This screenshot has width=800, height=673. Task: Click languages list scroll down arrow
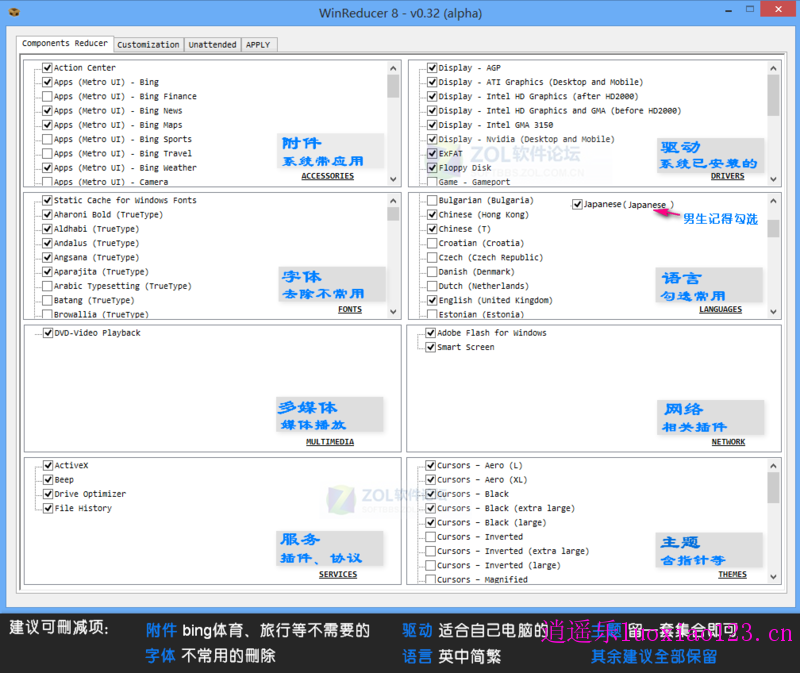coord(773,311)
